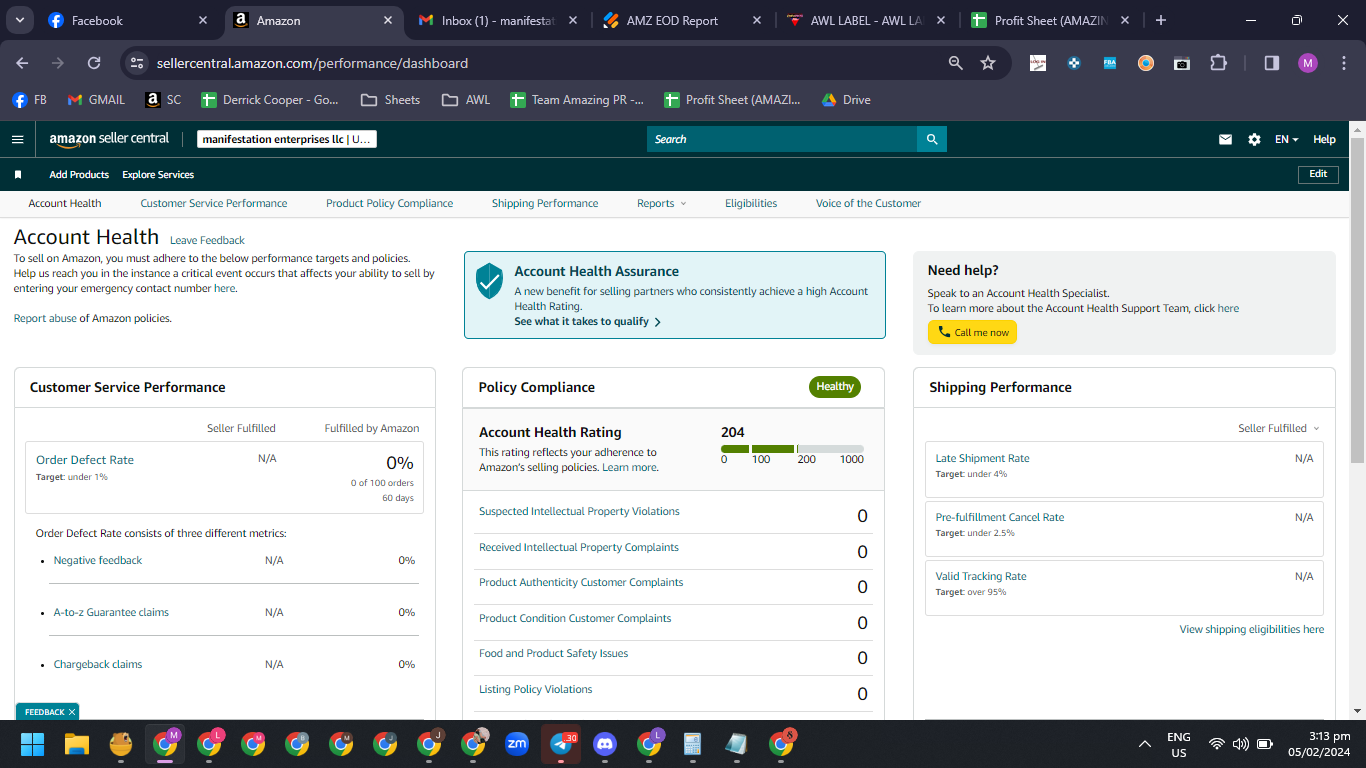
Task: Click View shipping eligibilities here link
Action: pos(1252,630)
